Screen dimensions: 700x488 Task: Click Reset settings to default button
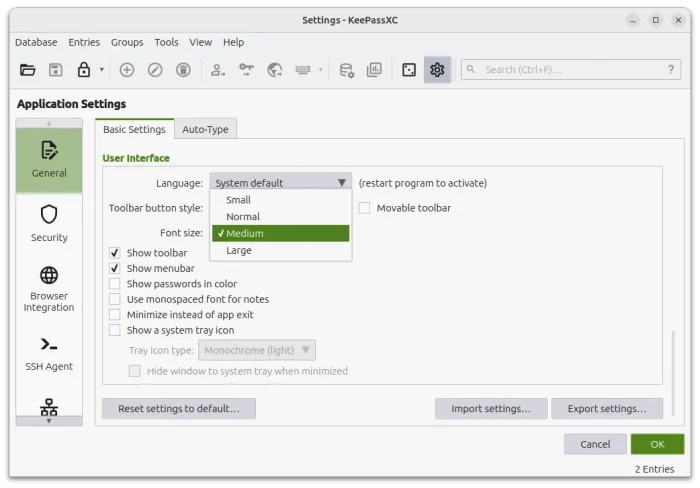tap(178, 408)
